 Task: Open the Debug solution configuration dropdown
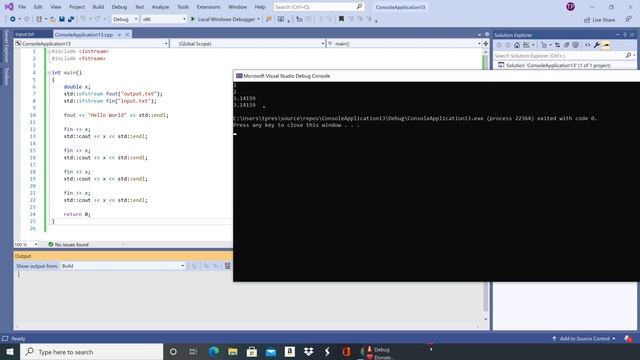tap(125, 19)
